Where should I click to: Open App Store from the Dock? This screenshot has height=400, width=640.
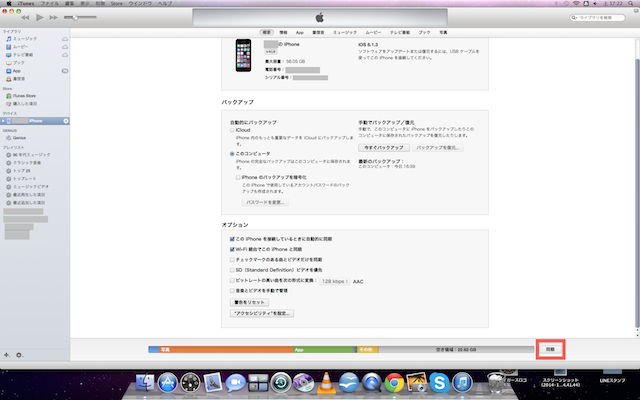[x=168, y=382]
